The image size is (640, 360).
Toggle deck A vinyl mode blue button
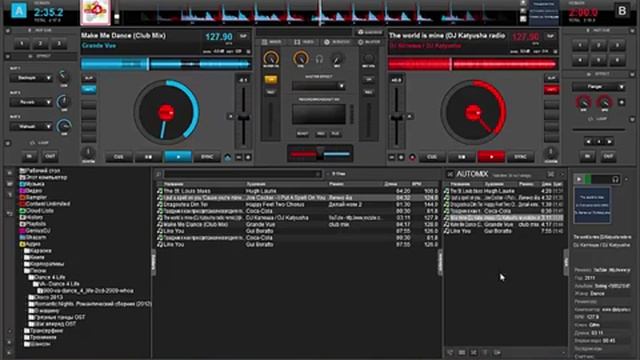[89, 89]
